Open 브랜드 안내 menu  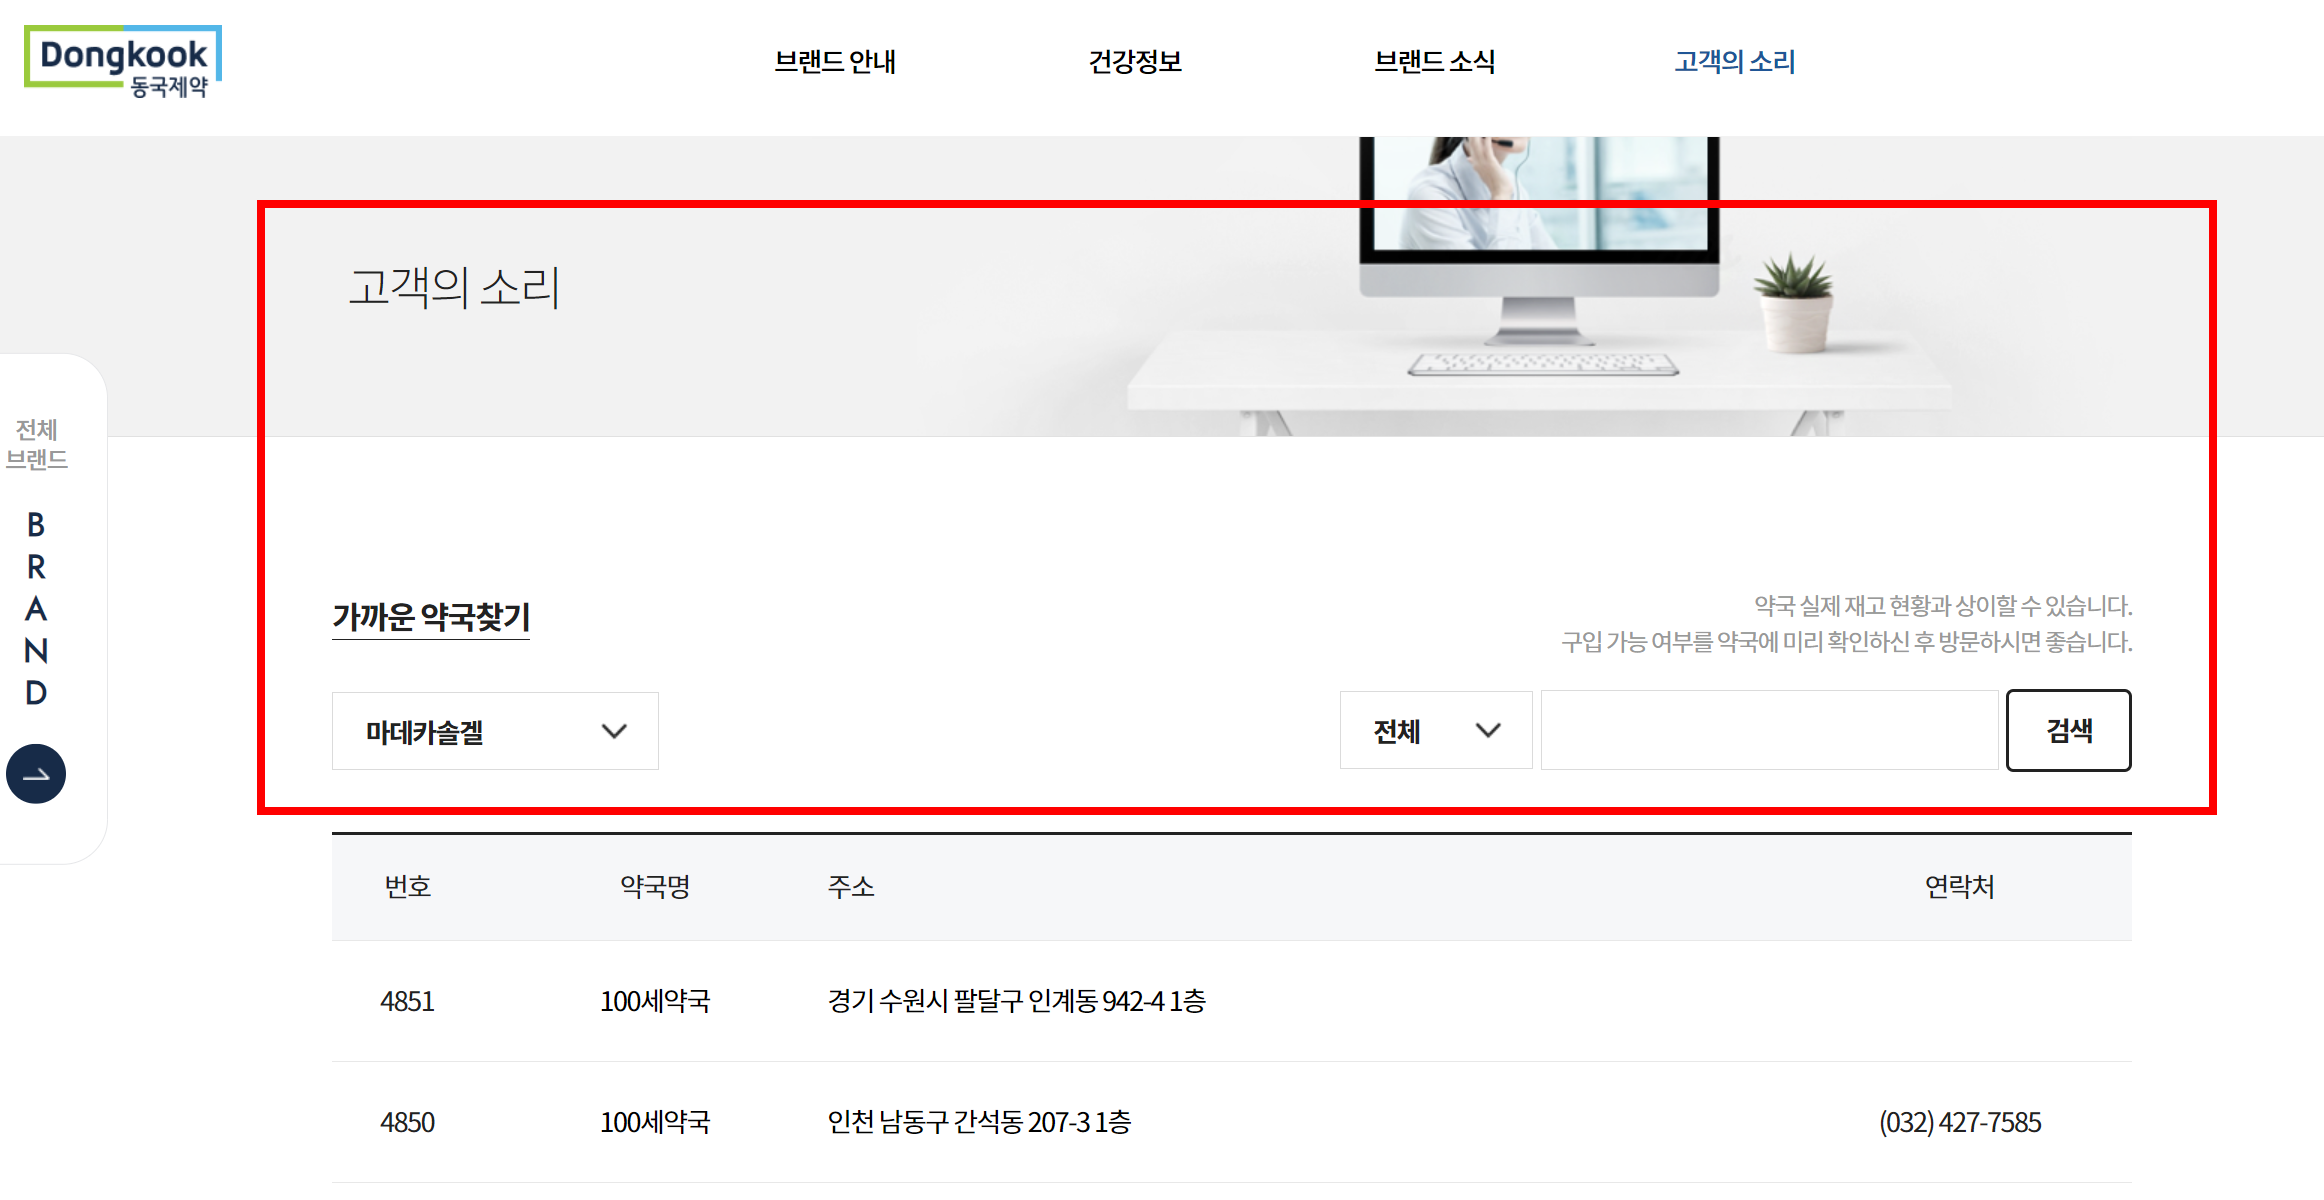coord(835,62)
